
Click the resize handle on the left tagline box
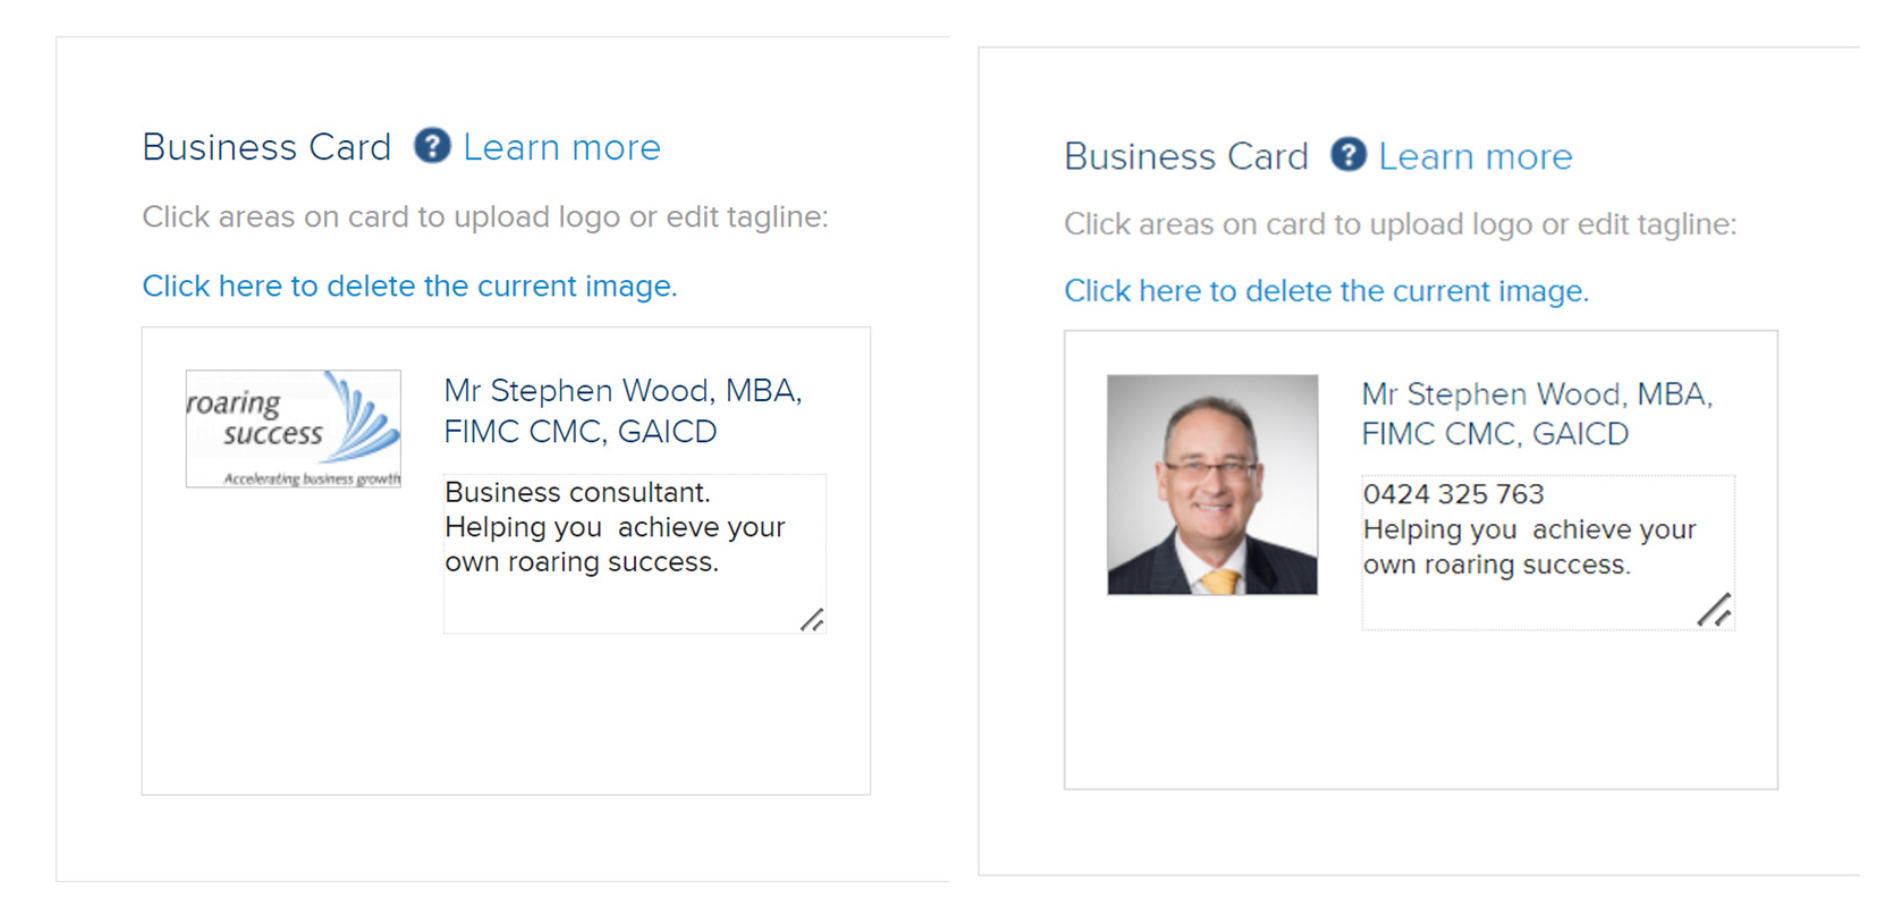[x=813, y=621]
